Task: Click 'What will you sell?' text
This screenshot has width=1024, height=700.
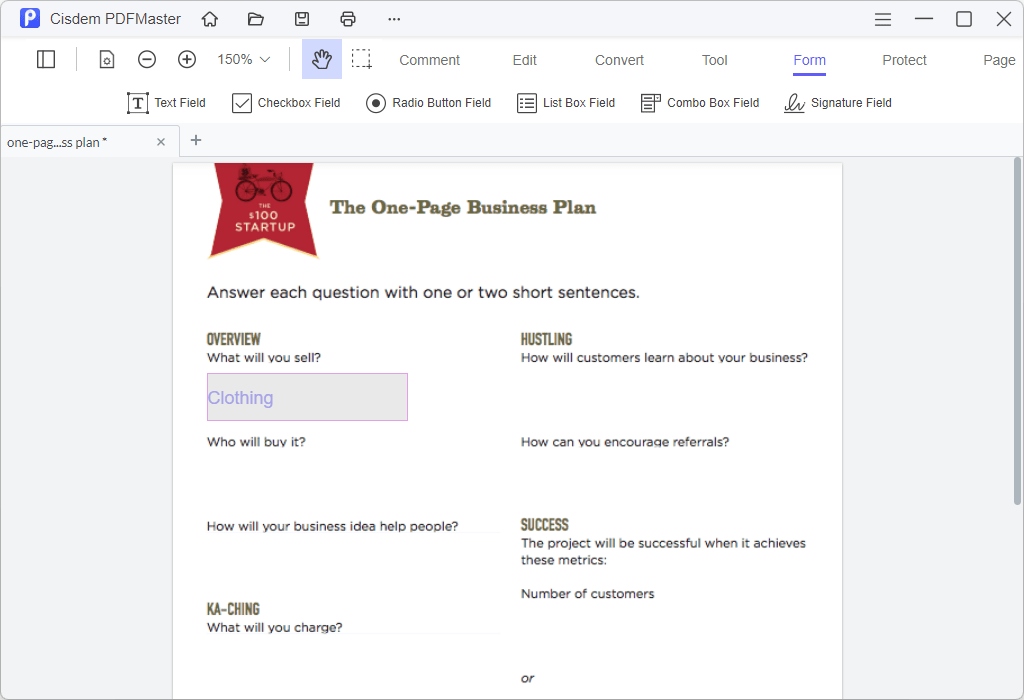Action: coord(264,358)
